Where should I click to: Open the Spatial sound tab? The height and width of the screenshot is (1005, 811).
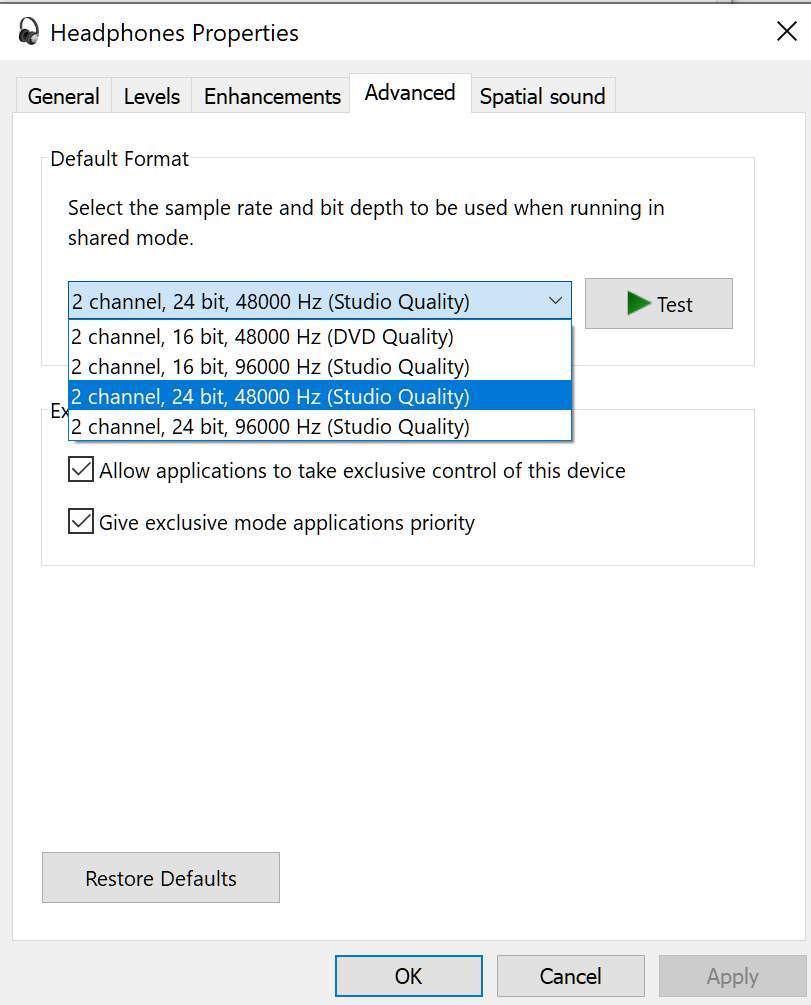[542, 97]
